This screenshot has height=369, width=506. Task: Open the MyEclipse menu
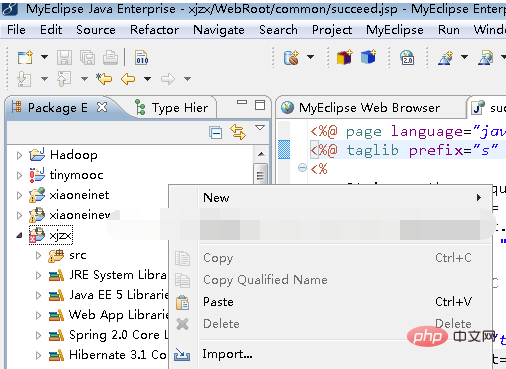click(395, 30)
